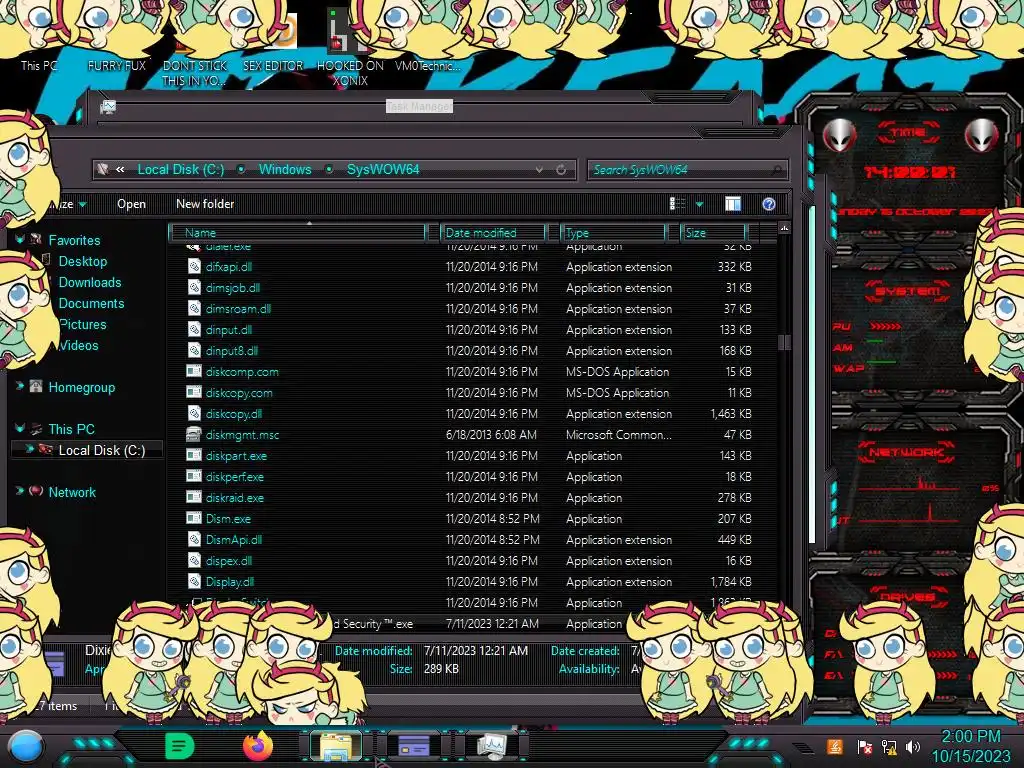Open the orange Java tray icon
Screen dimensions: 1024x768
[835, 746]
